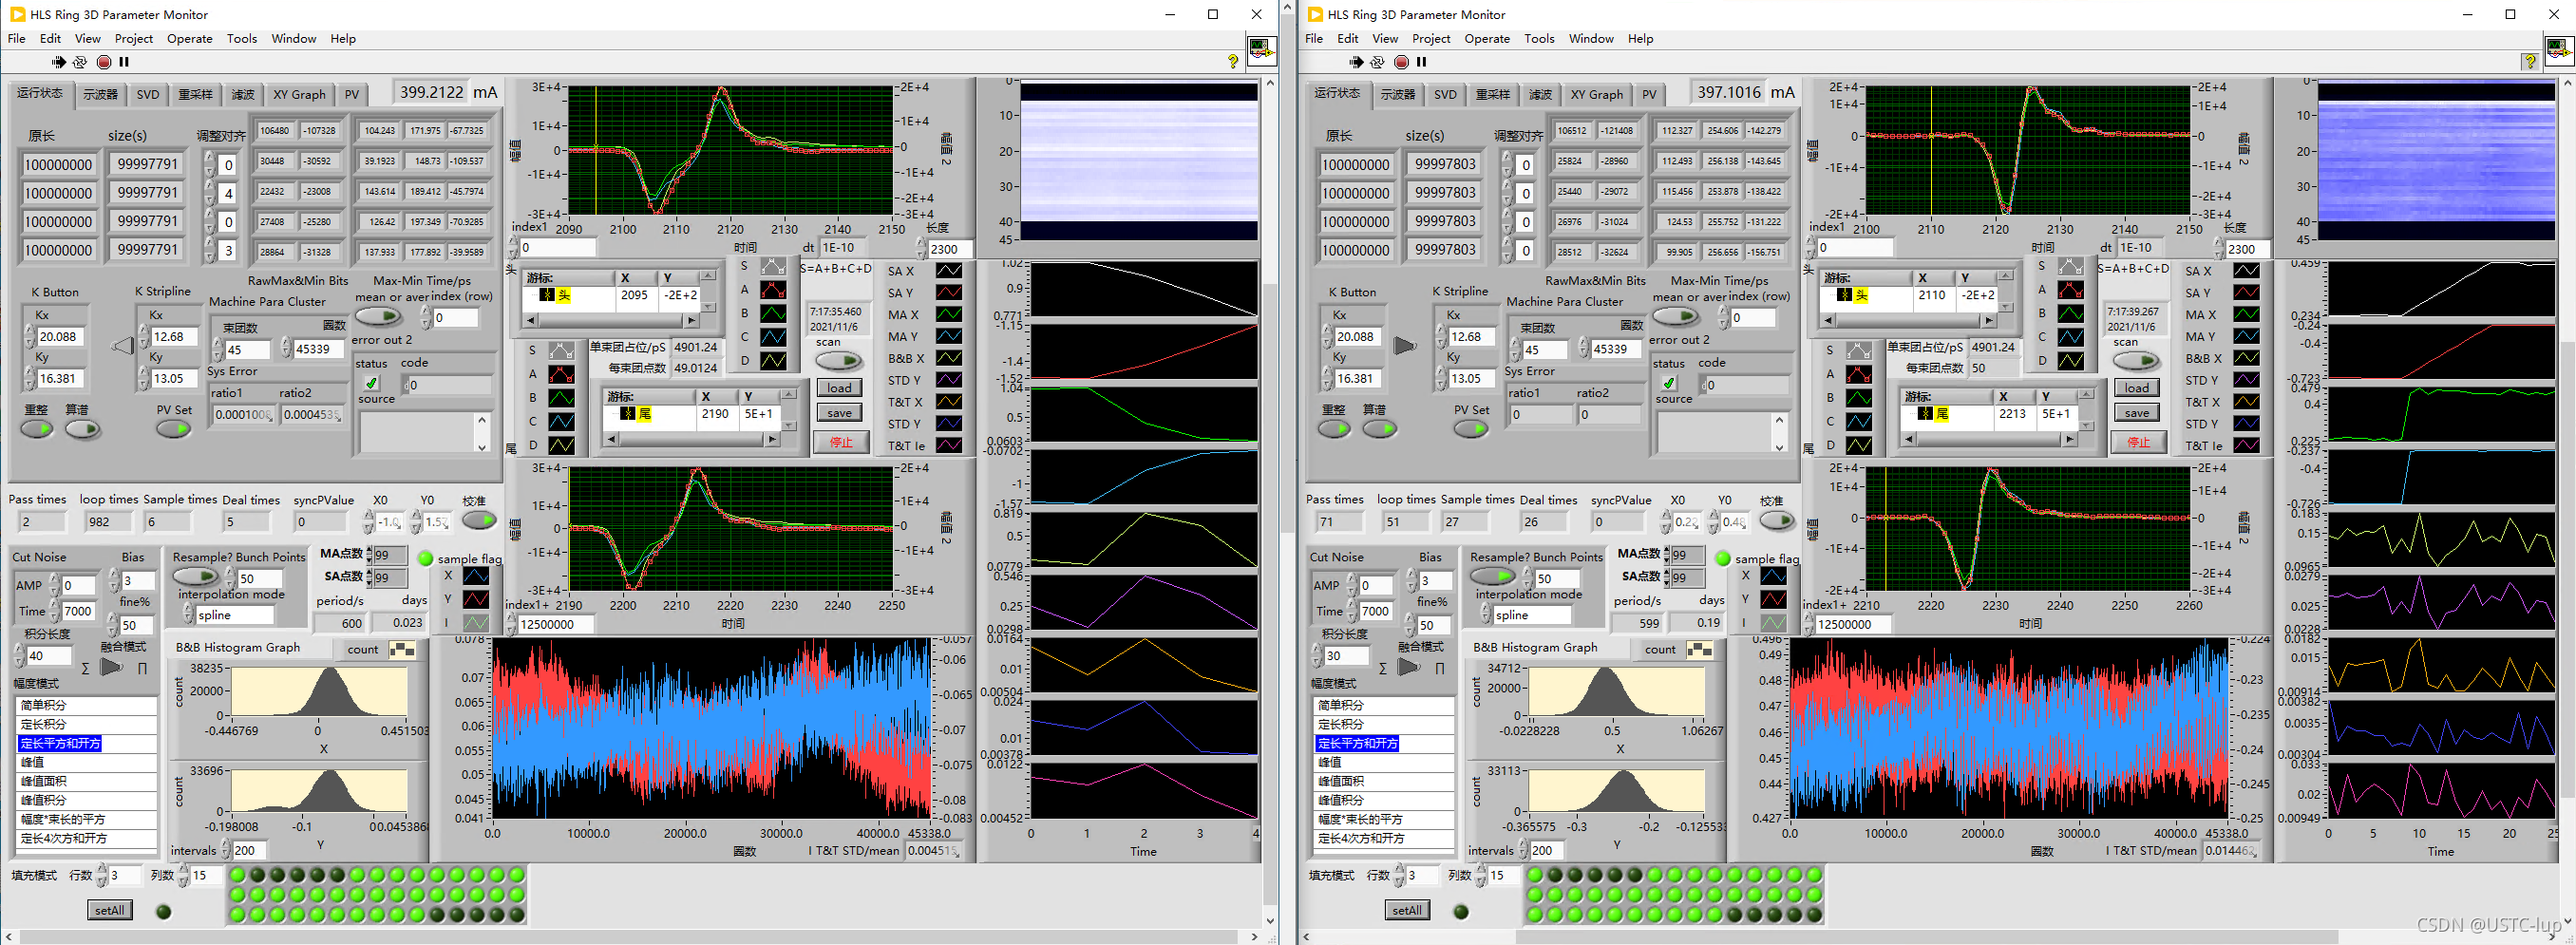Click the red A plot legend icon beside upper cursor table, left window

point(773,290)
